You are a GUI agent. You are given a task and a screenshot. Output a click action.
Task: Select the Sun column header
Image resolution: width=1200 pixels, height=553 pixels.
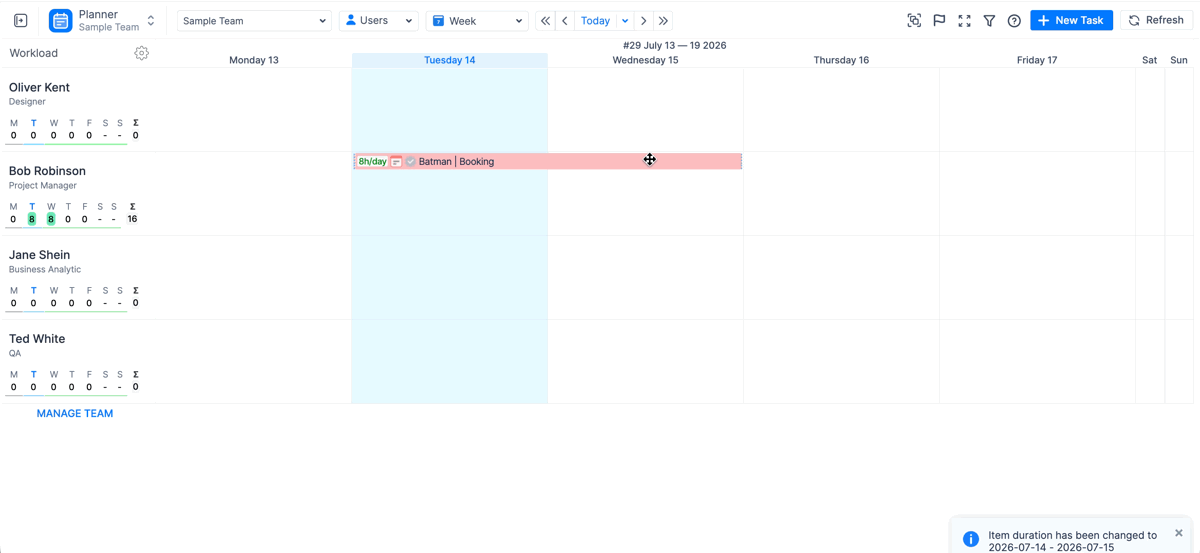[1179, 60]
